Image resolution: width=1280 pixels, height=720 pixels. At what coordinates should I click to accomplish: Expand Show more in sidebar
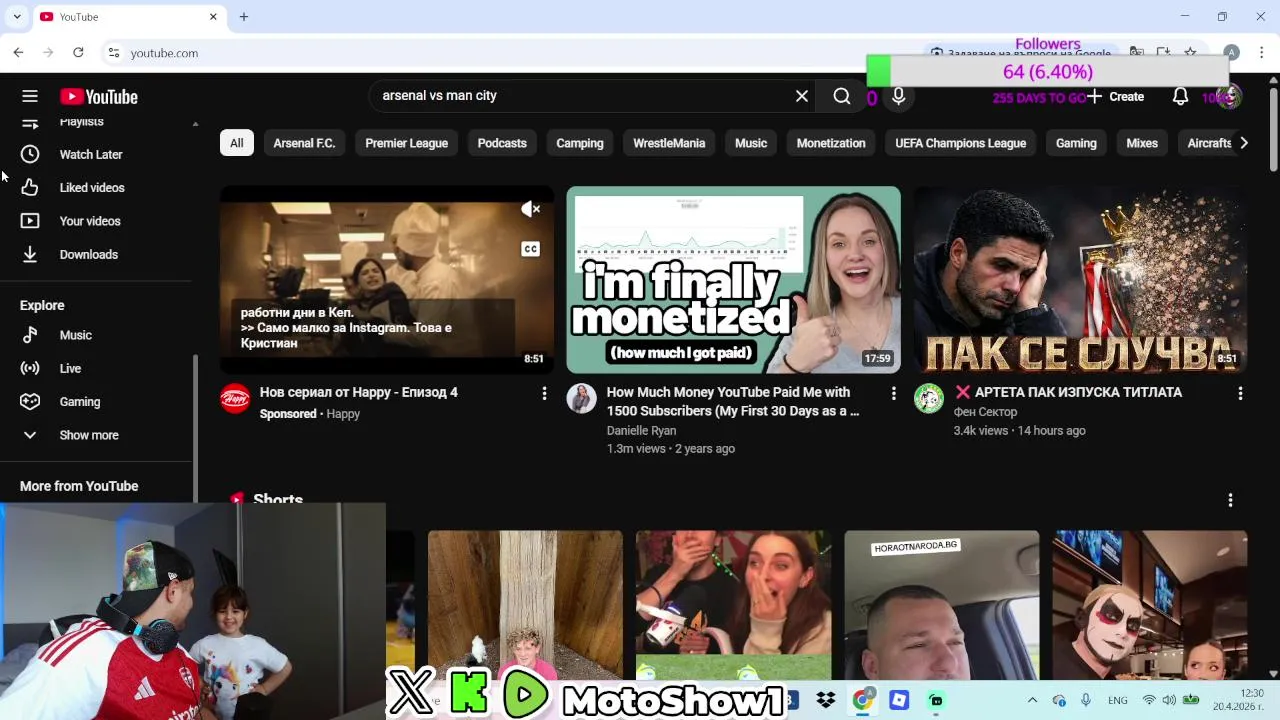coord(91,435)
